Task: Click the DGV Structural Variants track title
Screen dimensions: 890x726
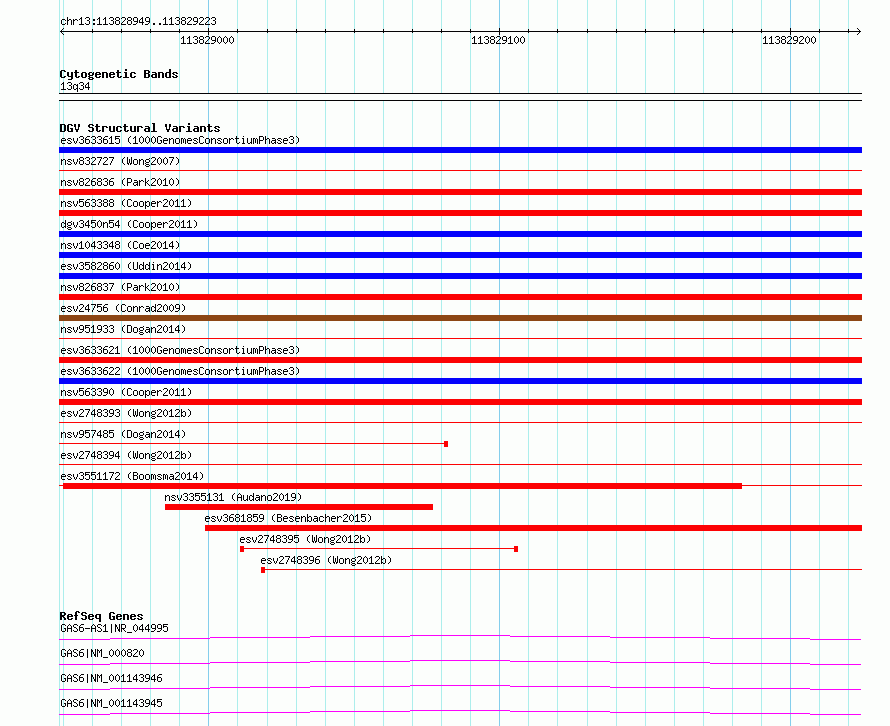Action: [140, 128]
